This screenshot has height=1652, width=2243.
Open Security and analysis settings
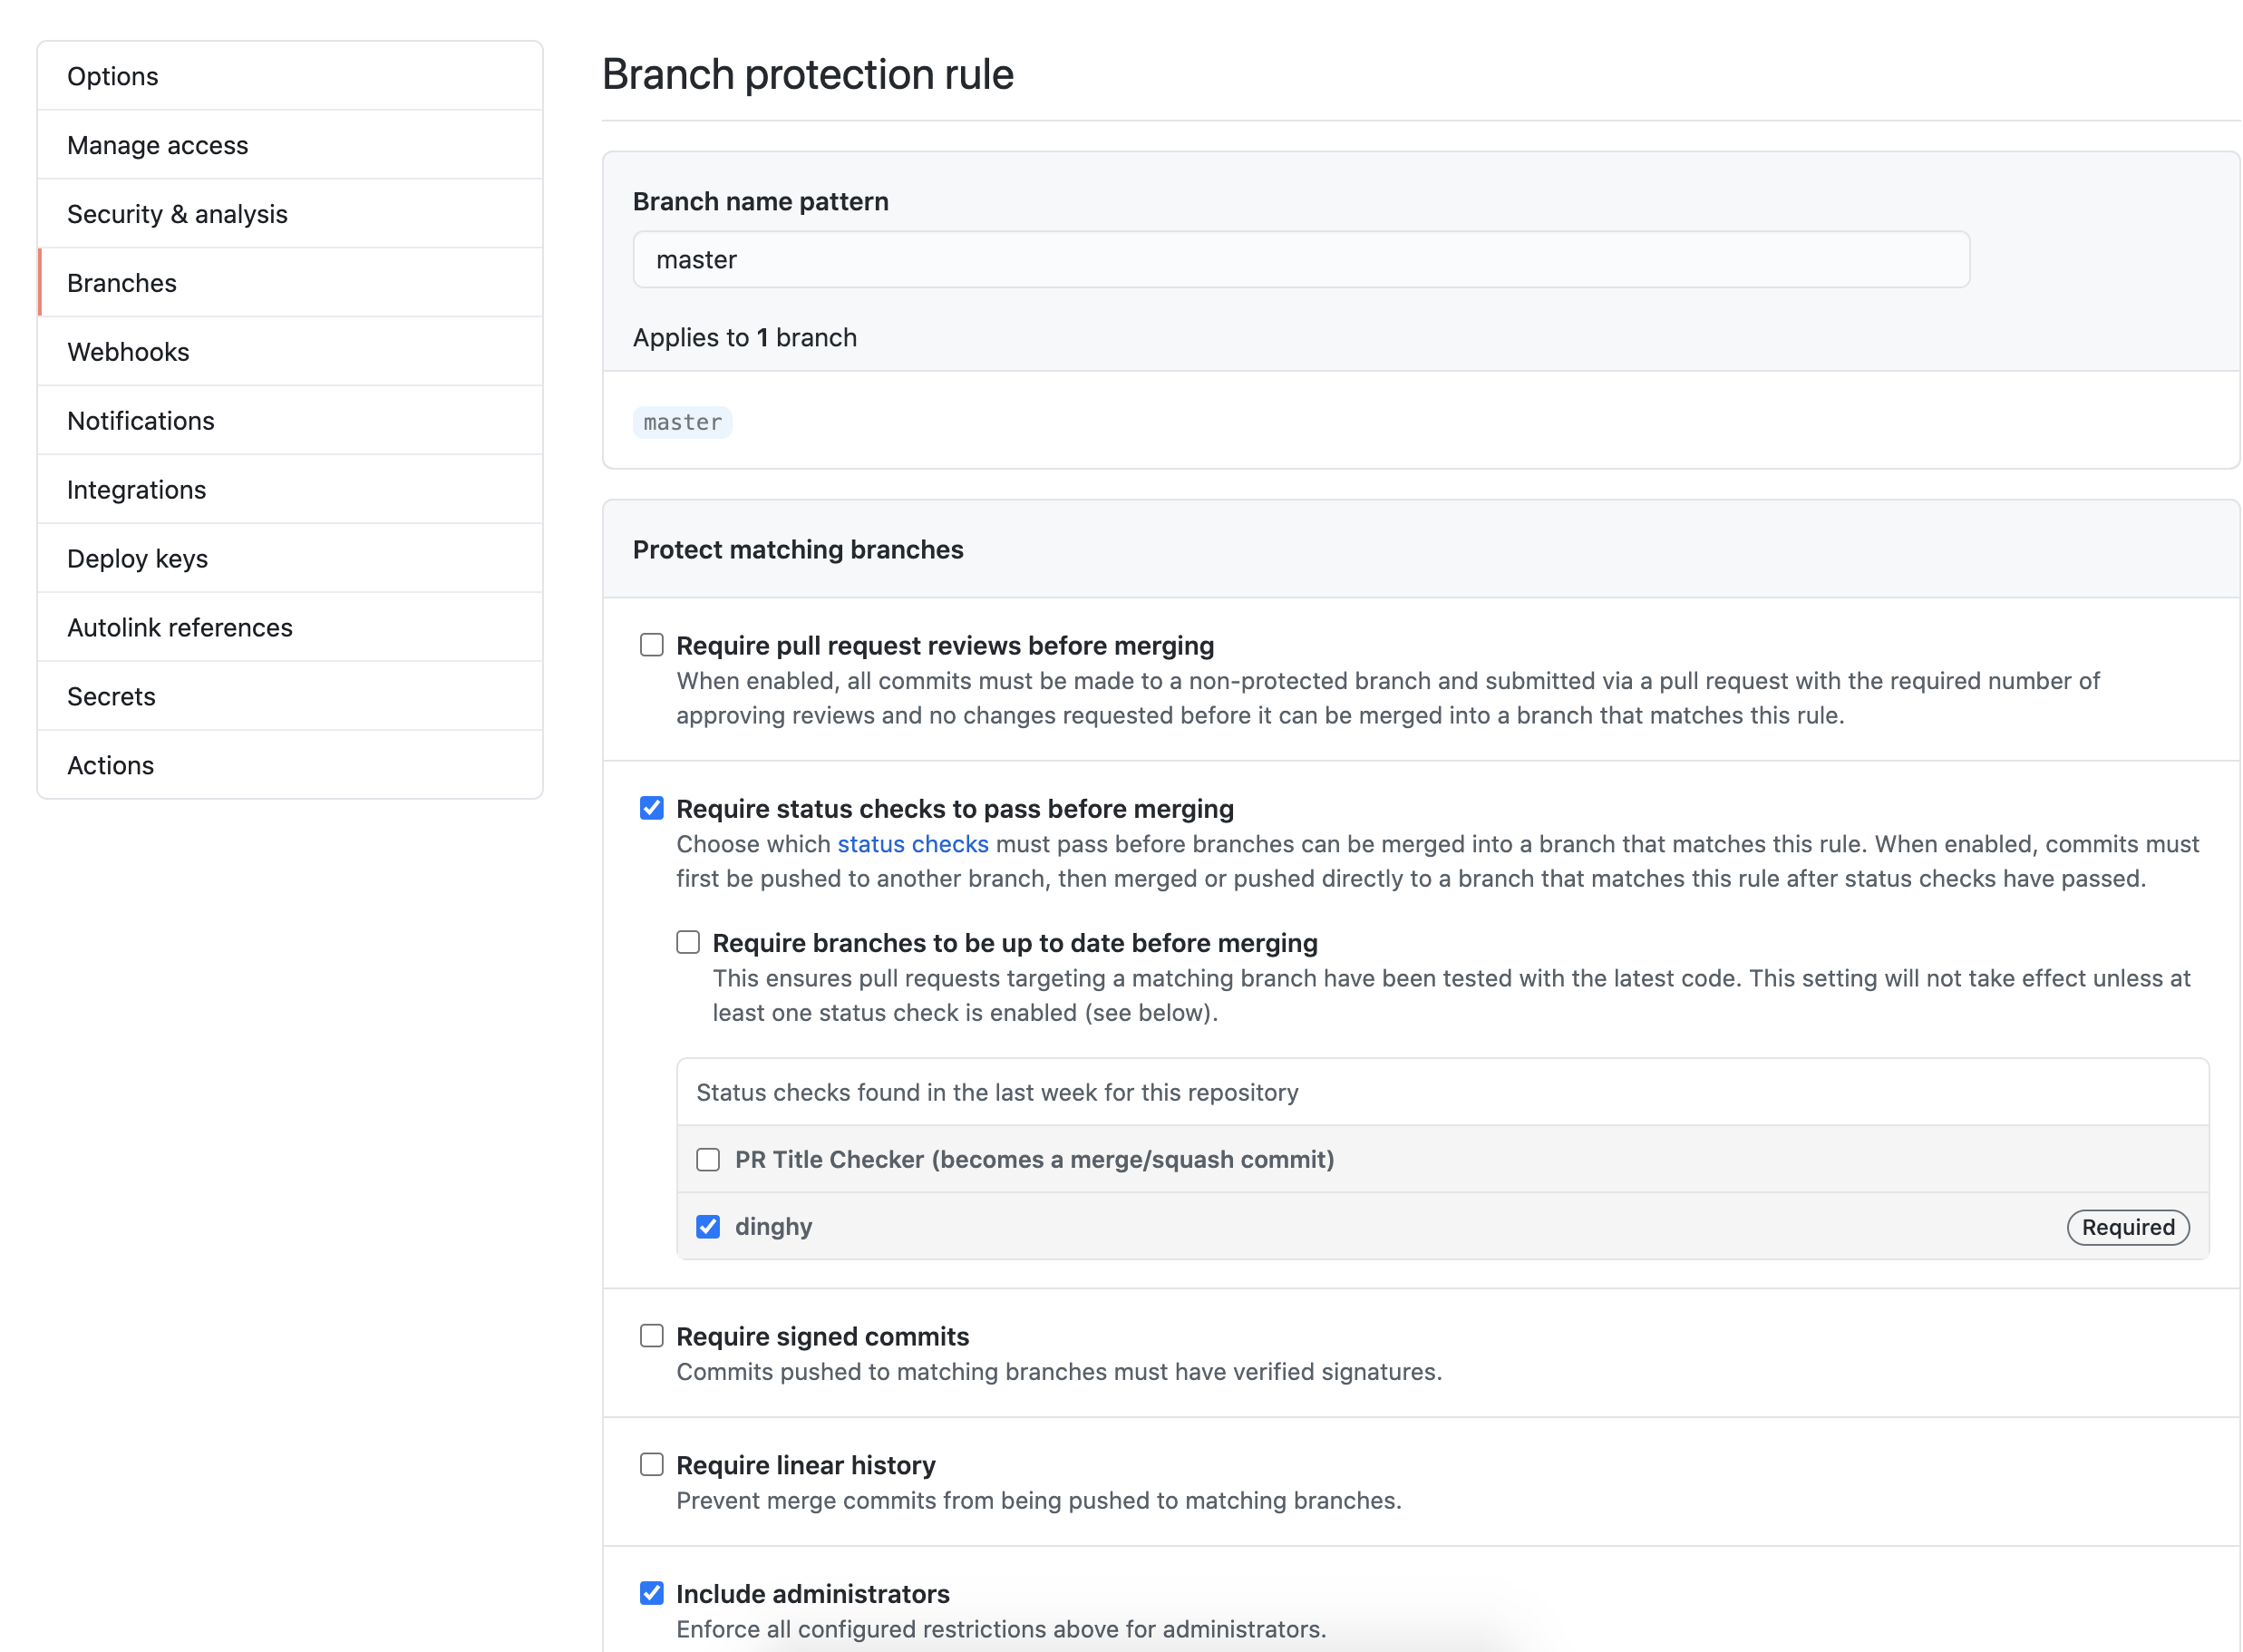tap(176, 214)
